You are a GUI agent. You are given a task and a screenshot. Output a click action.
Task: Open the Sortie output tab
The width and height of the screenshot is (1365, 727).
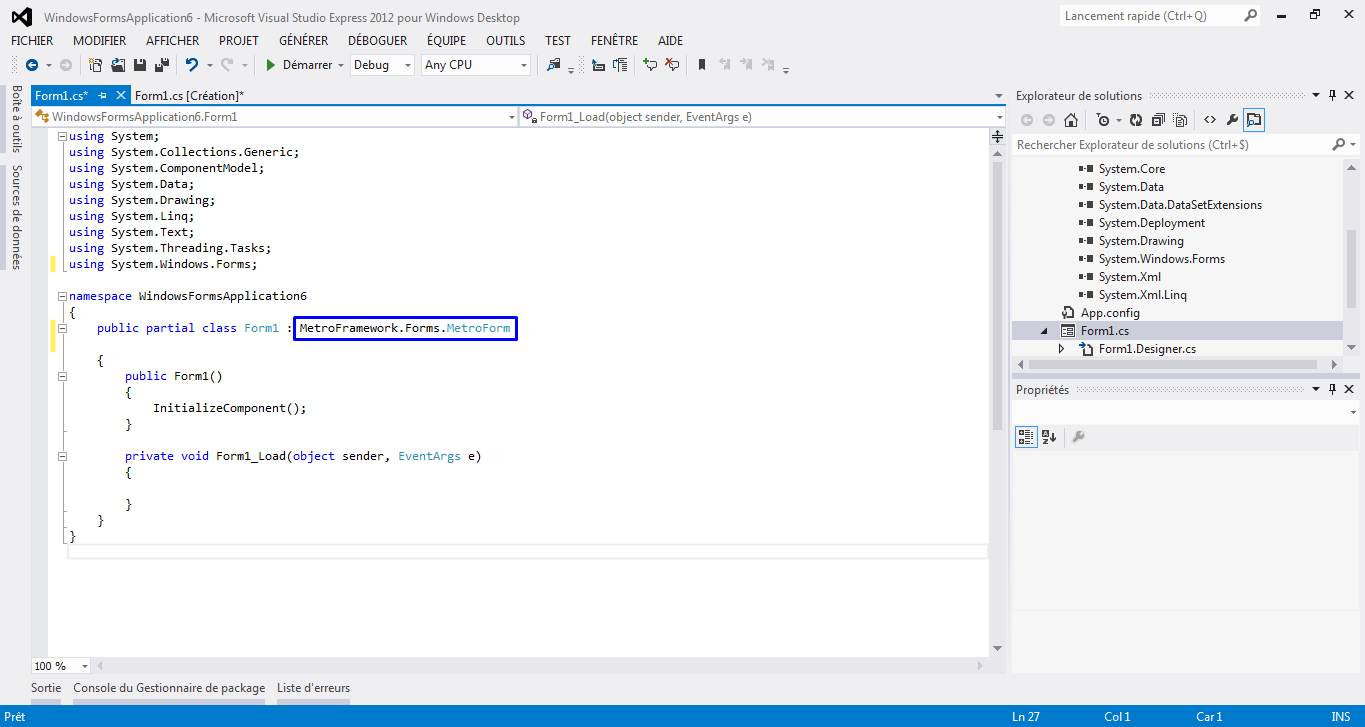[46, 688]
